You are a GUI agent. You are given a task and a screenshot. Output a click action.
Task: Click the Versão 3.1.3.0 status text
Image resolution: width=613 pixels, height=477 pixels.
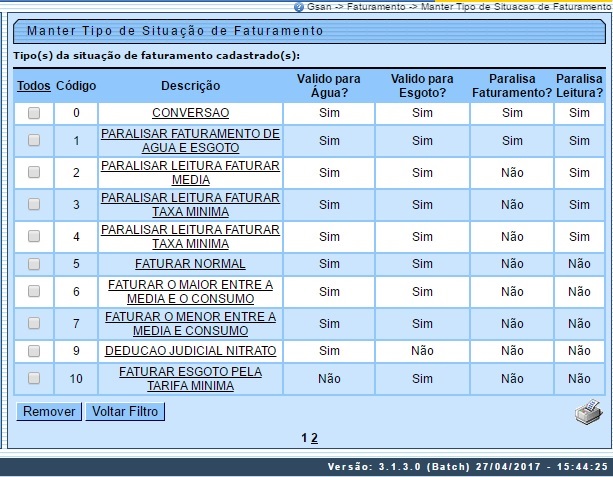point(468,467)
